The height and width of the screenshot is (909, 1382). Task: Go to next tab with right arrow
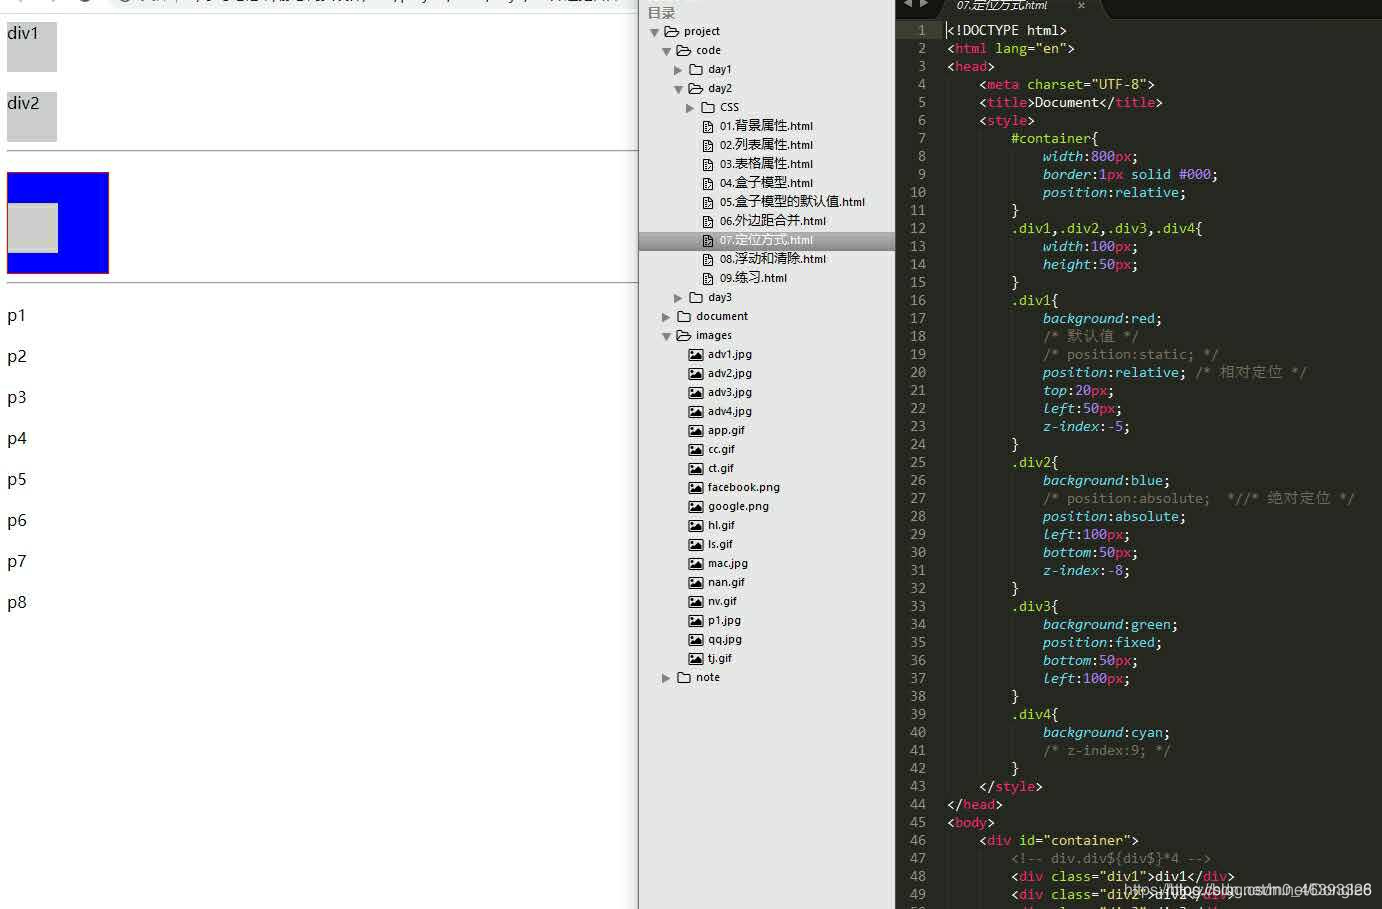click(x=923, y=5)
